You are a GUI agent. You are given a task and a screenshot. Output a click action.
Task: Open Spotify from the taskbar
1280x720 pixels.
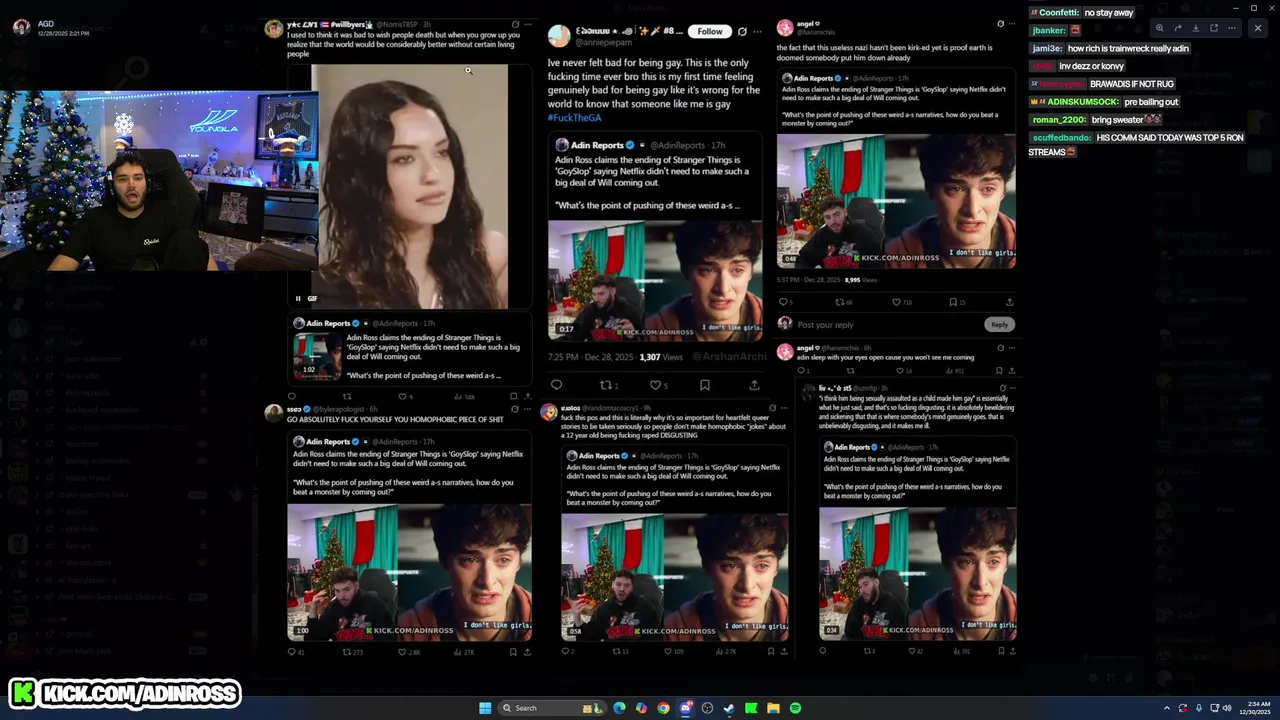(795, 708)
